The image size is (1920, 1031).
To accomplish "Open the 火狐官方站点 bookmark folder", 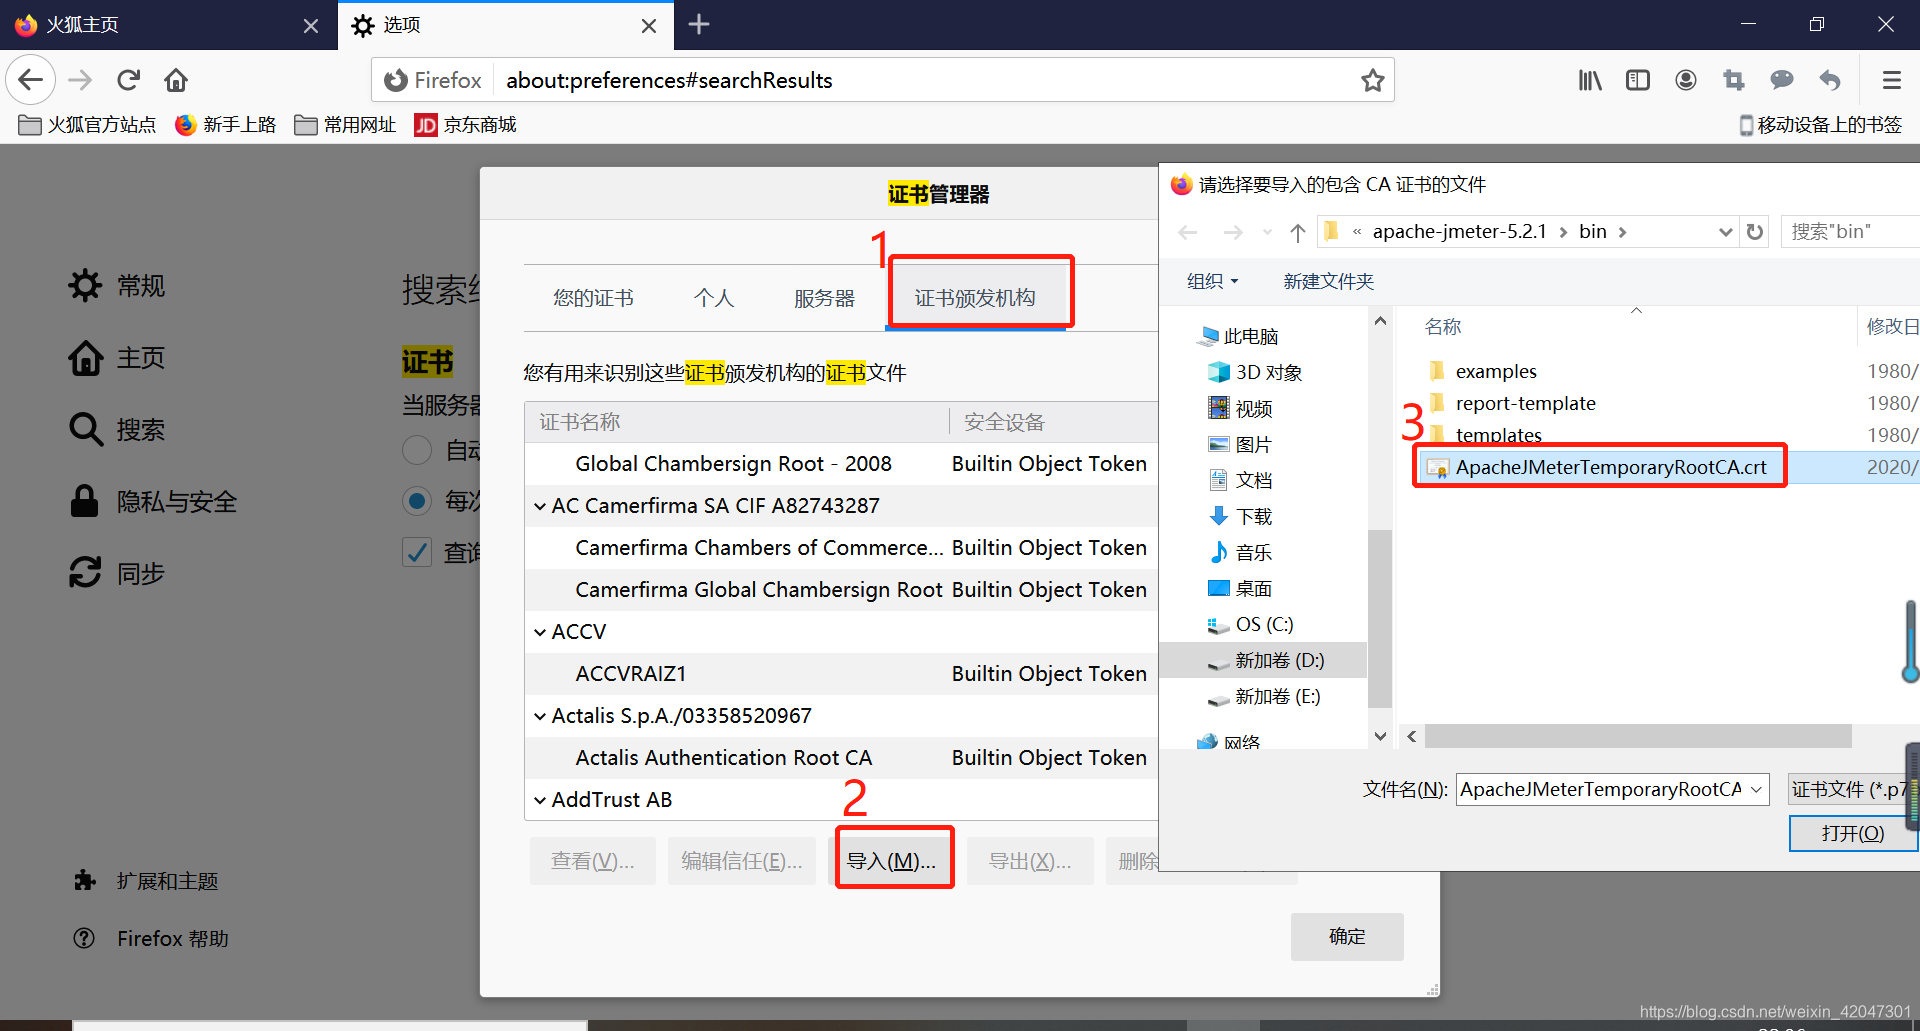I will click(x=88, y=125).
